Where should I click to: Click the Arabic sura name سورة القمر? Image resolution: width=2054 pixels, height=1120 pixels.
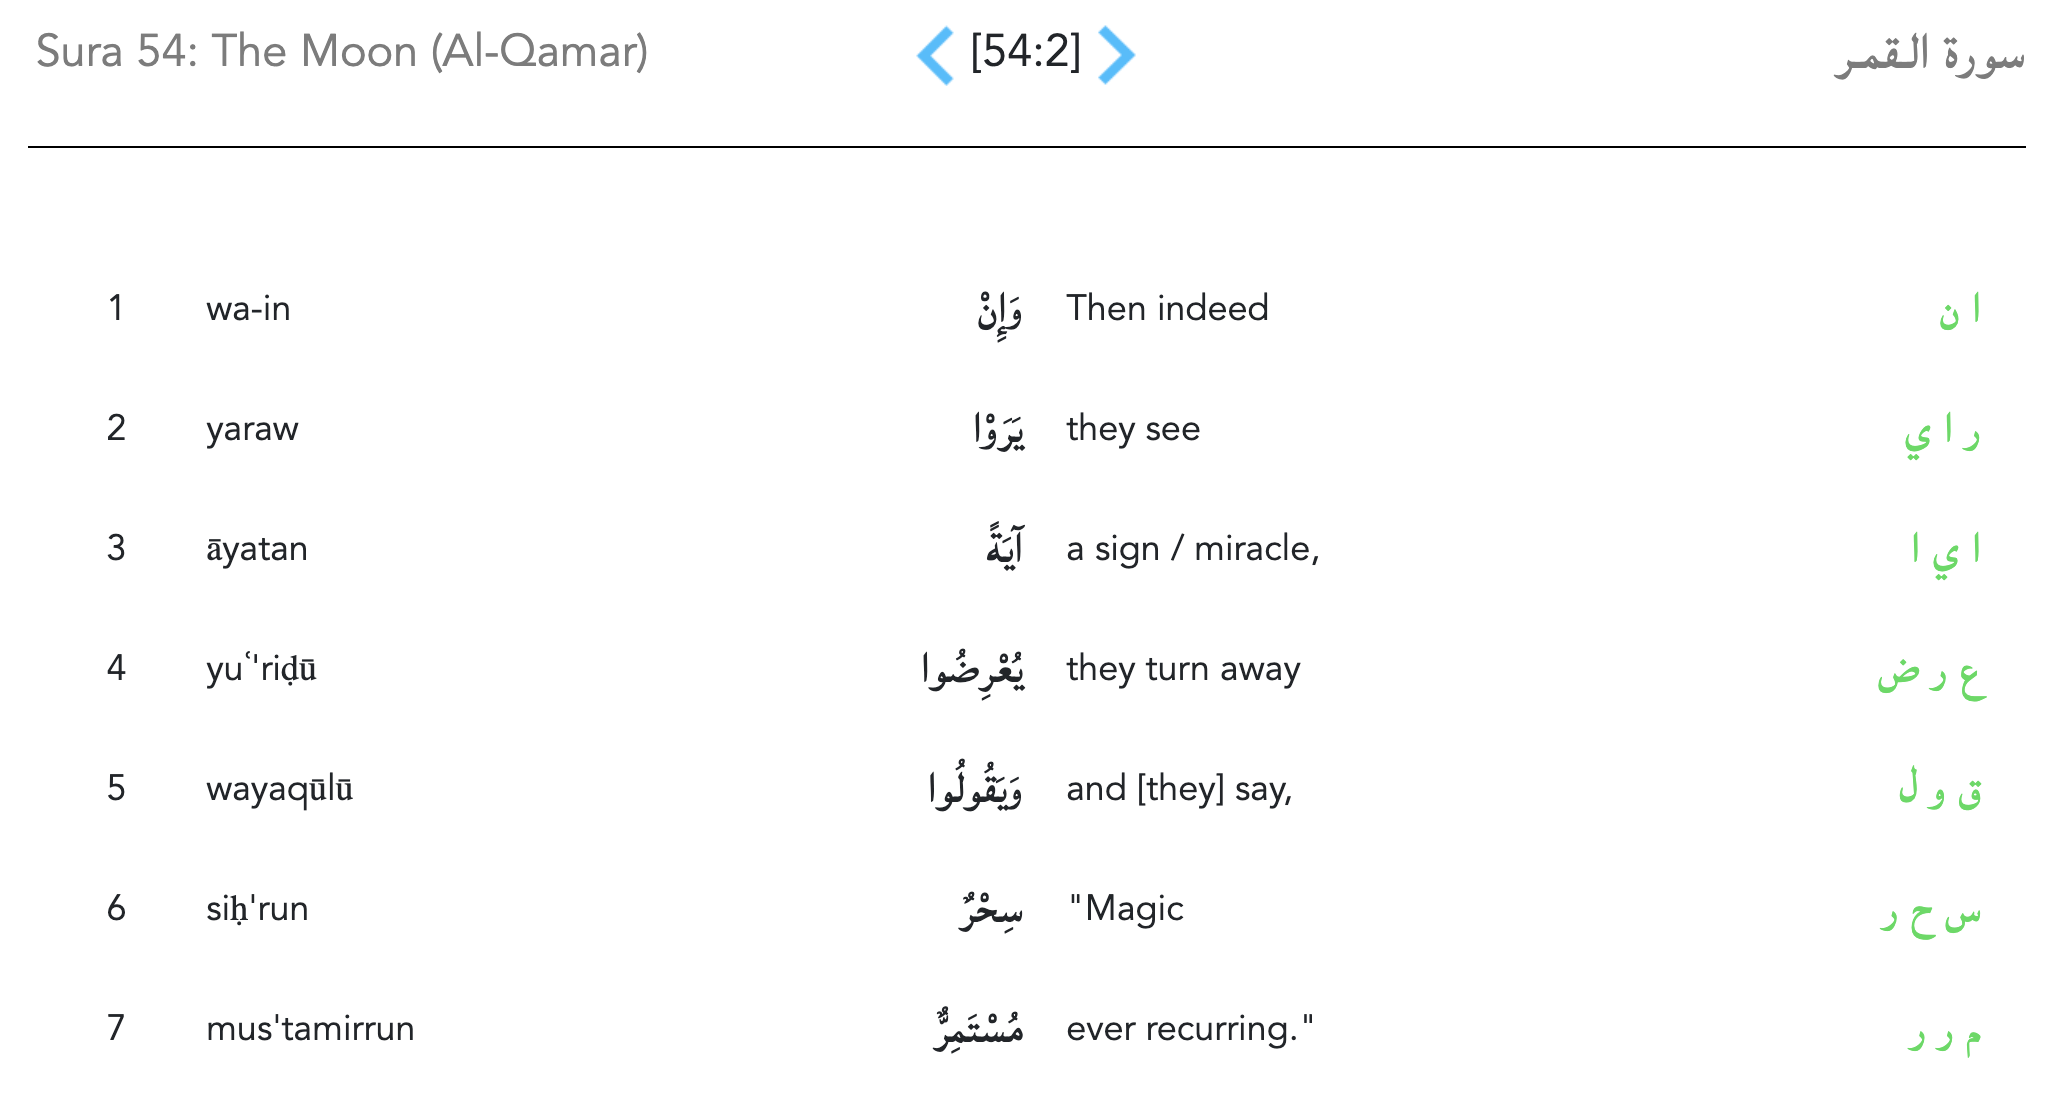[x=1928, y=55]
